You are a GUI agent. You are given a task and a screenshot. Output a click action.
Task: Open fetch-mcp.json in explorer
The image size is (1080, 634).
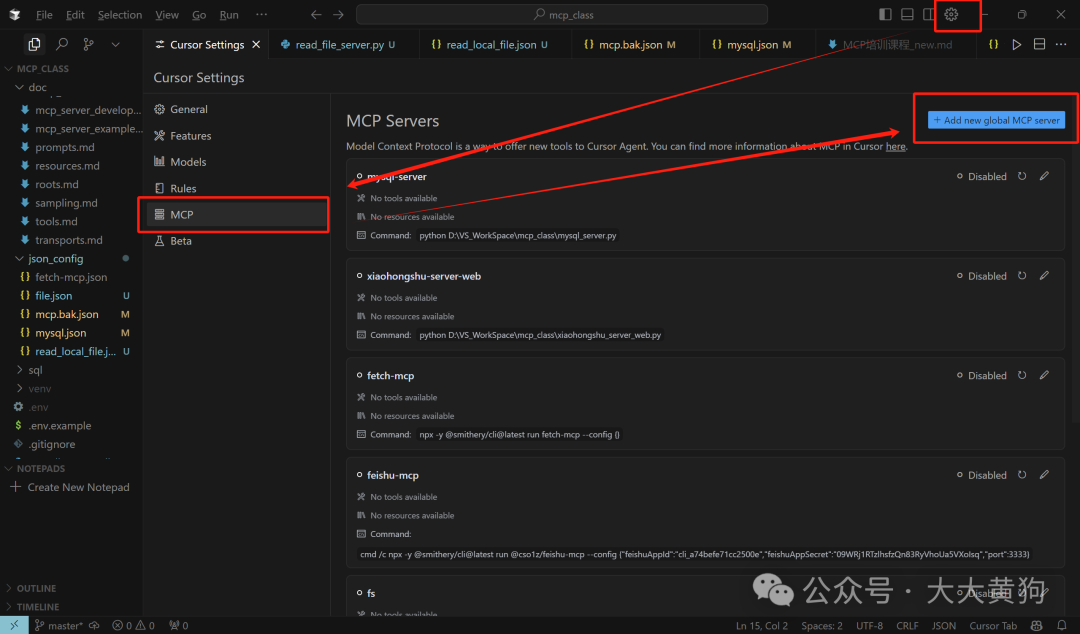pyautogui.click(x=72, y=277)
